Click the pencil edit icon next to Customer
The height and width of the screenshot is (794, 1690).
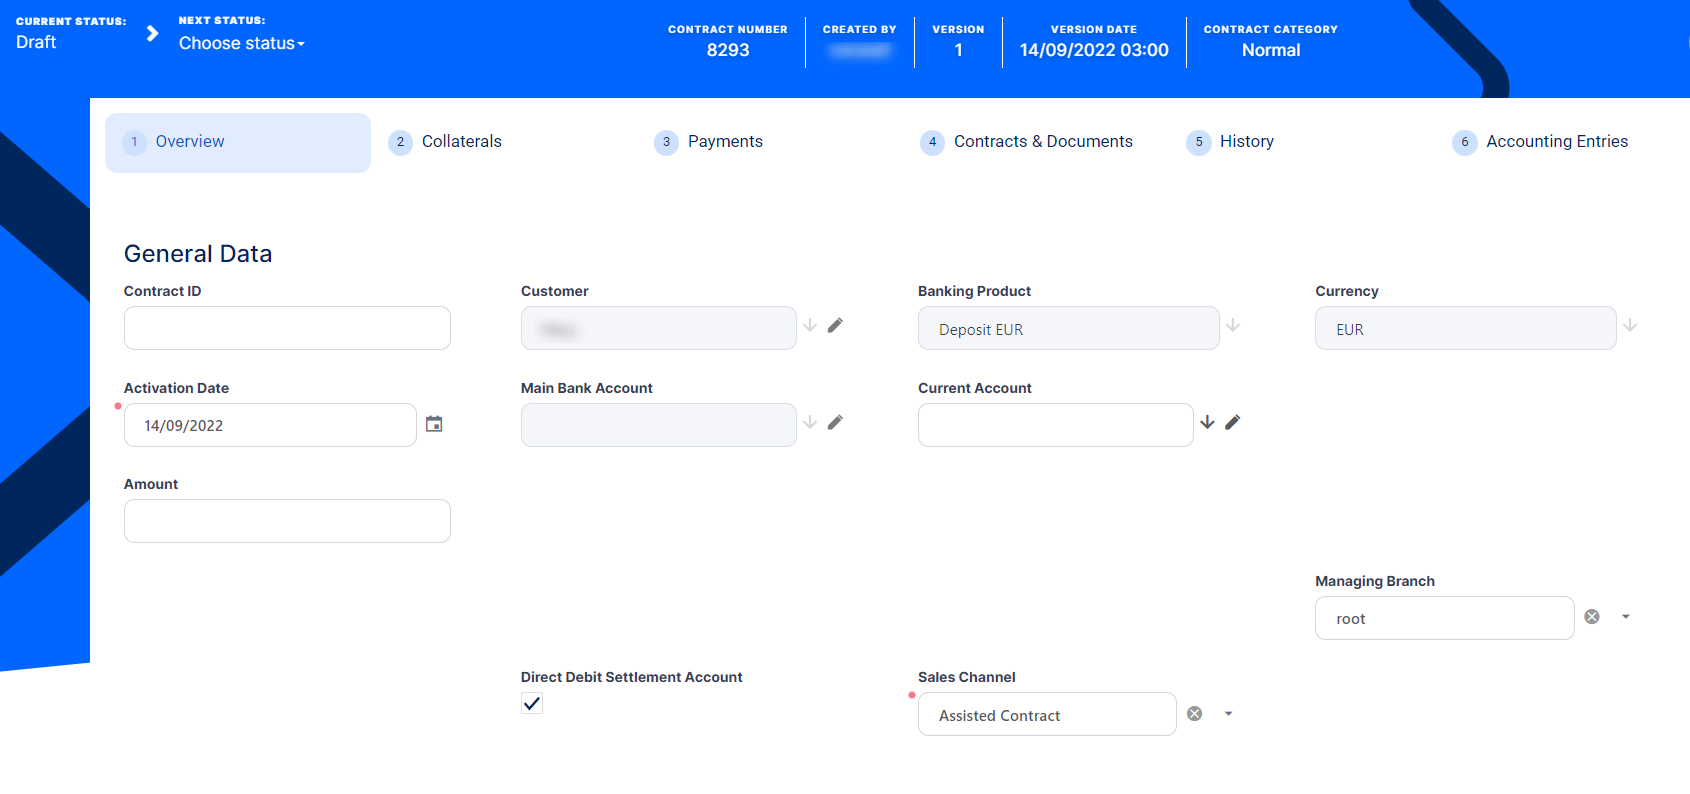(x=835, y=325)
